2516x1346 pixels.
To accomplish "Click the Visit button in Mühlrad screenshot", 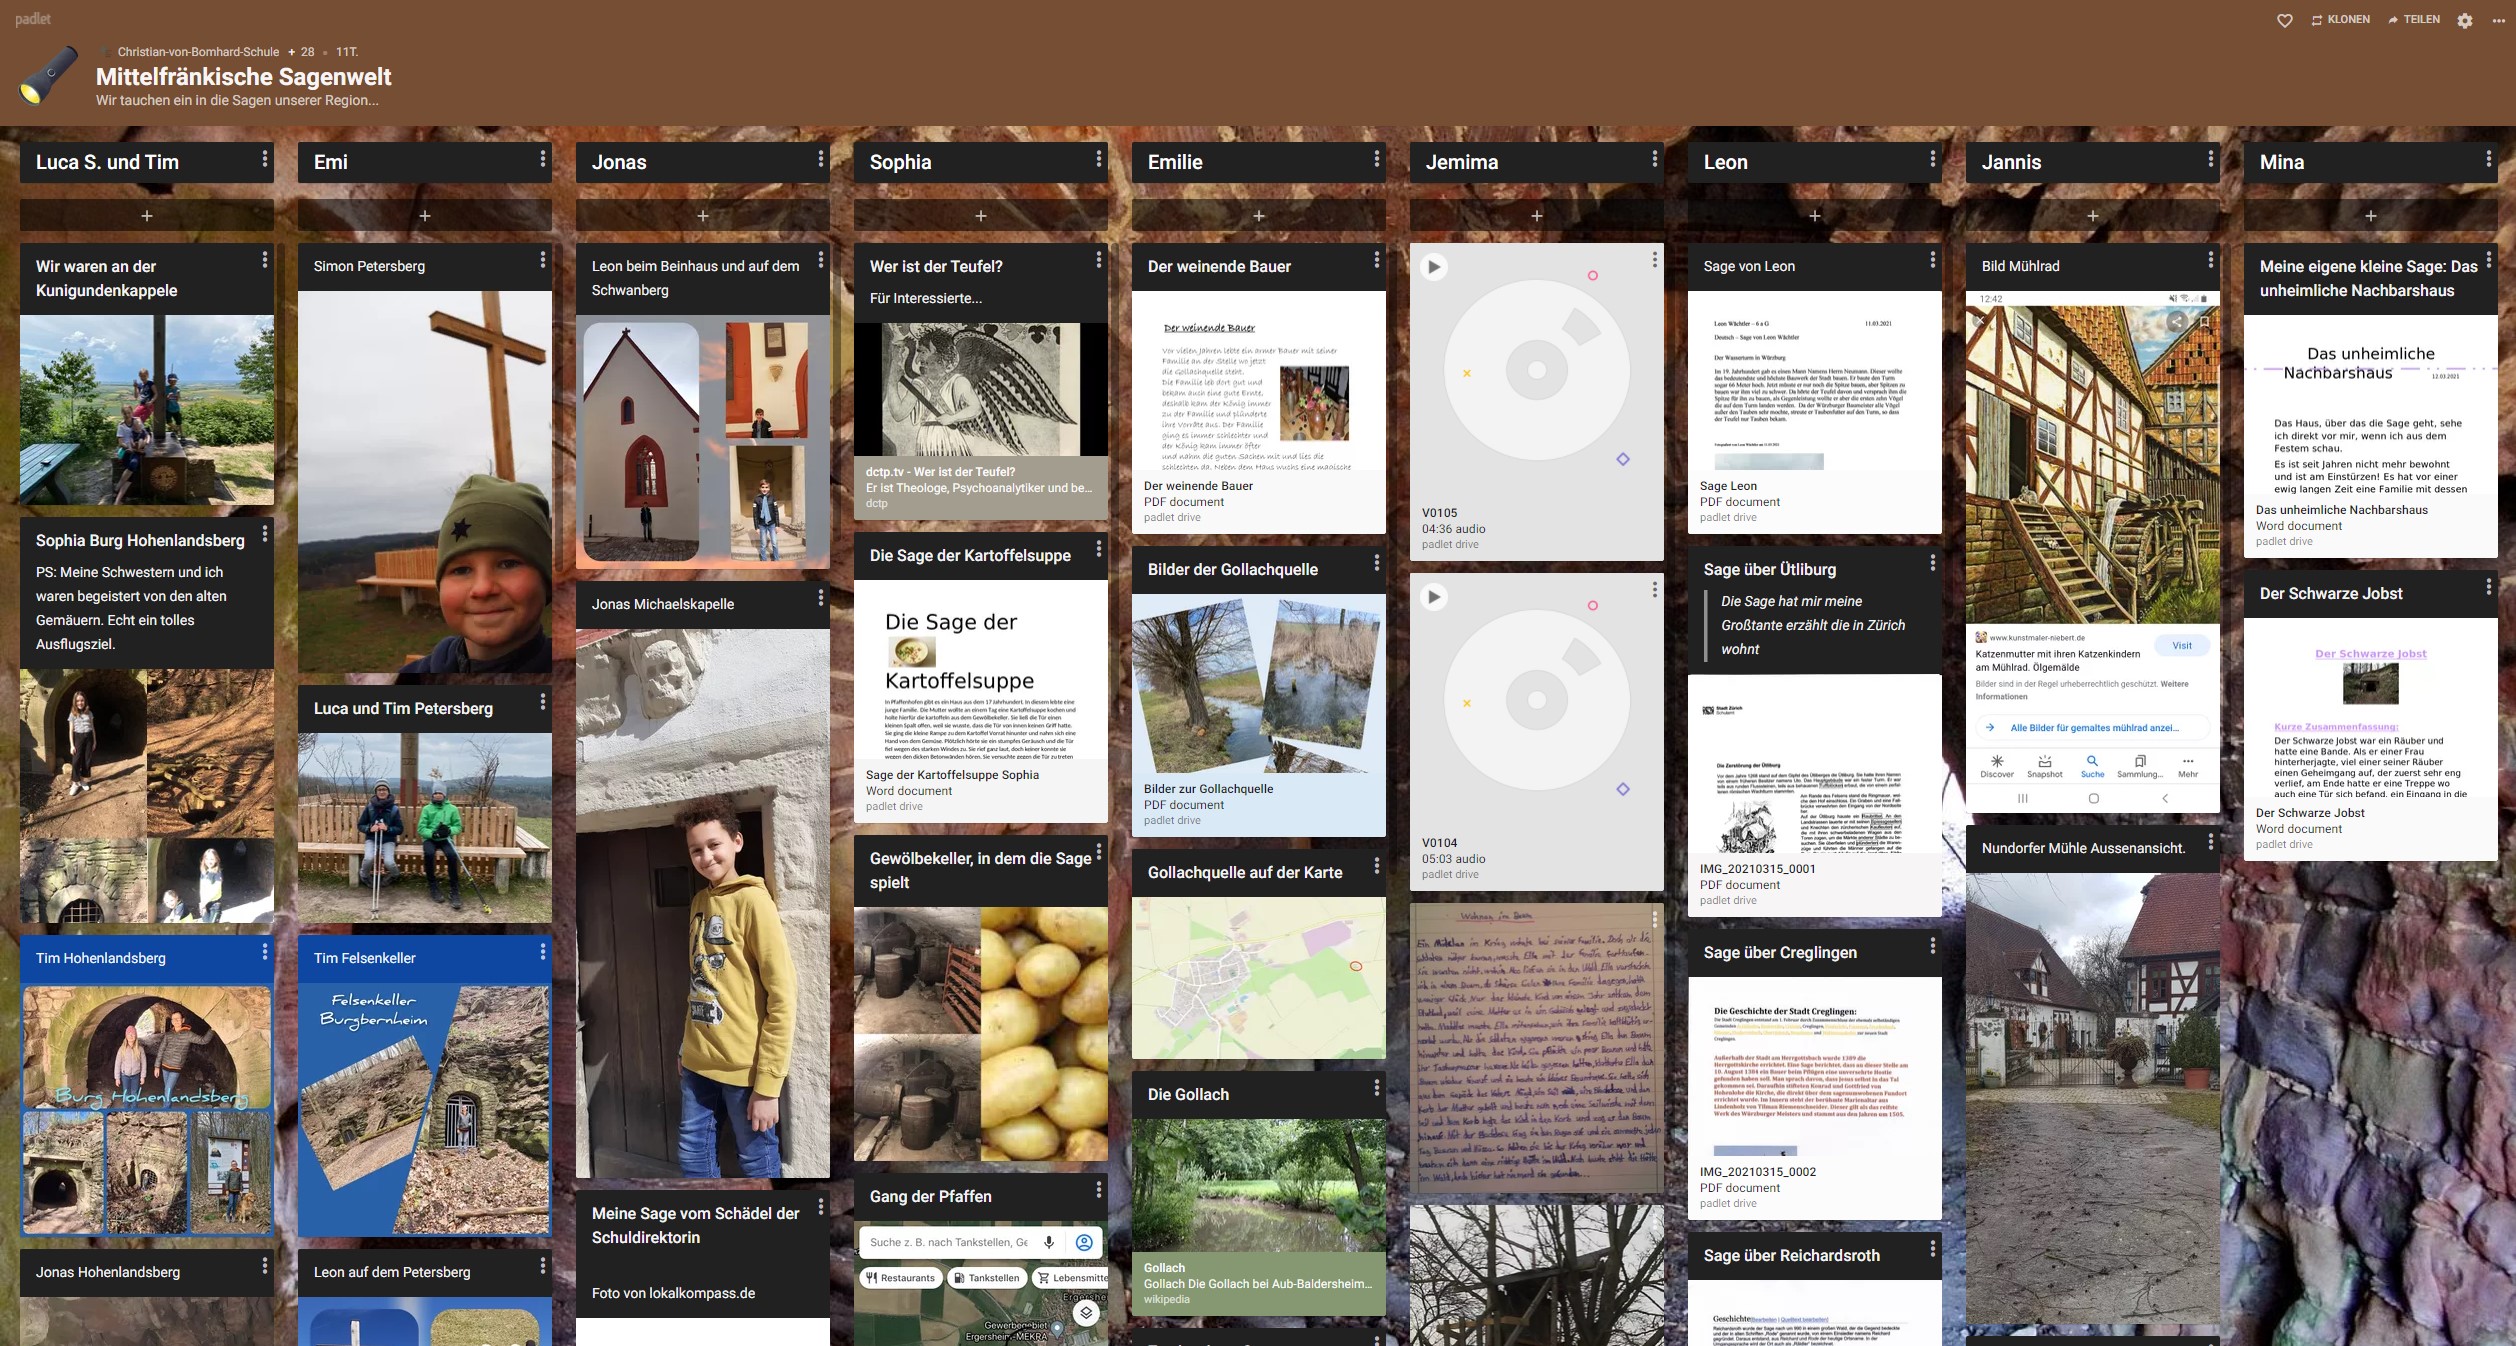I will (2182, 646).
